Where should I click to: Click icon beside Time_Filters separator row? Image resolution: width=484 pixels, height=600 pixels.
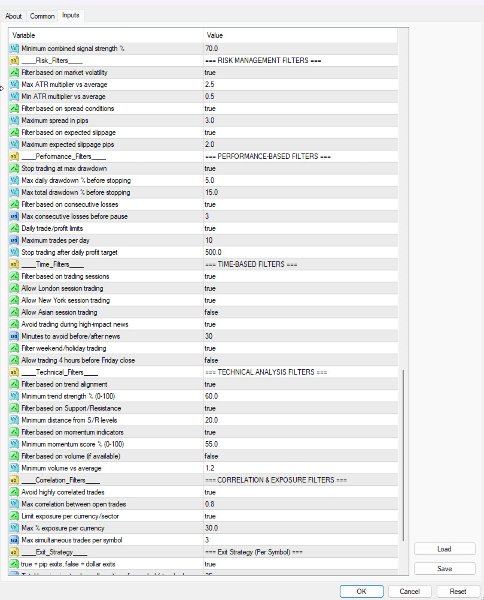coord(14,264)
